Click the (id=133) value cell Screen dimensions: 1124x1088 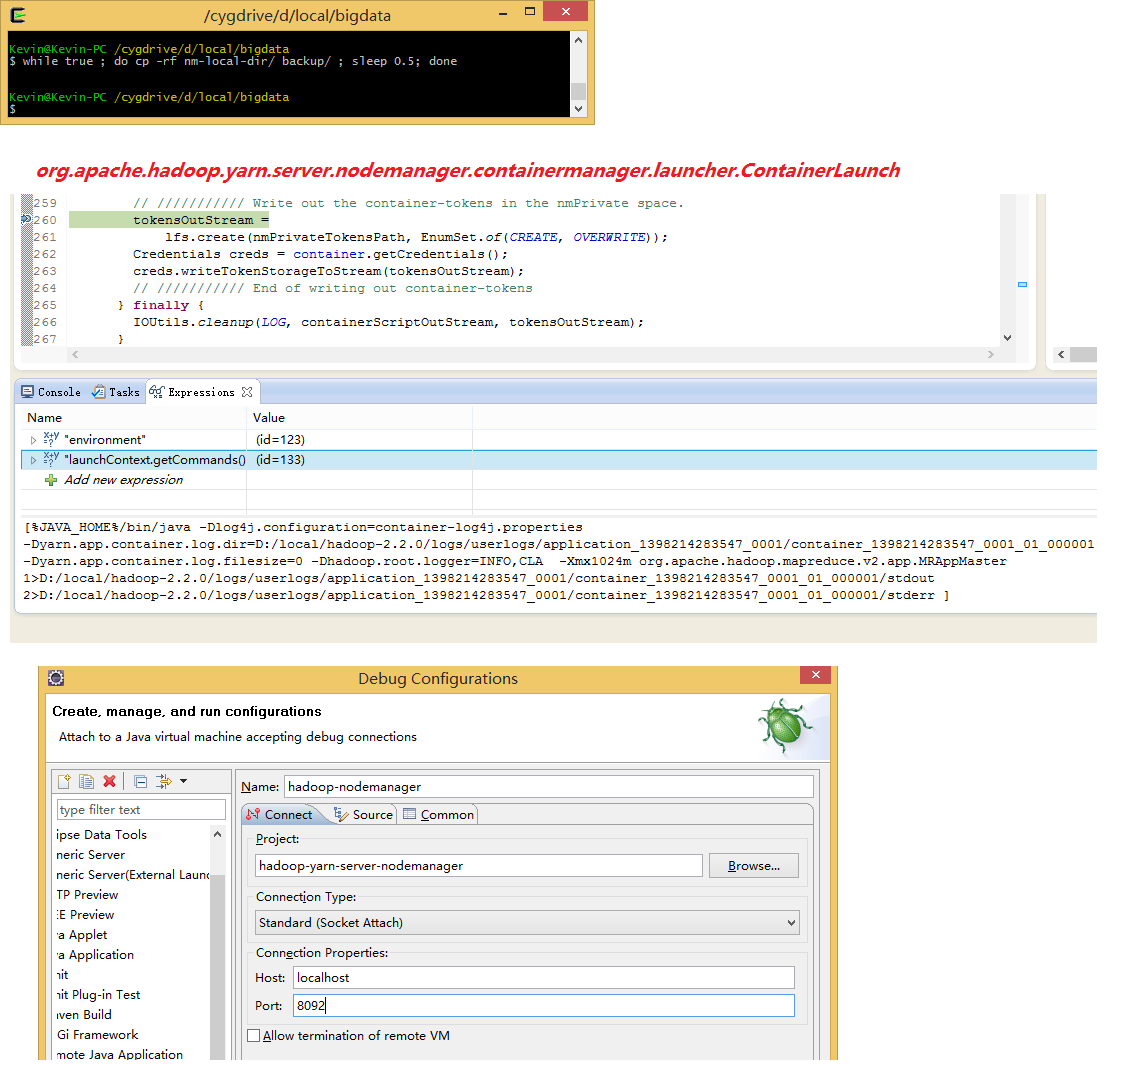point(280,459)
